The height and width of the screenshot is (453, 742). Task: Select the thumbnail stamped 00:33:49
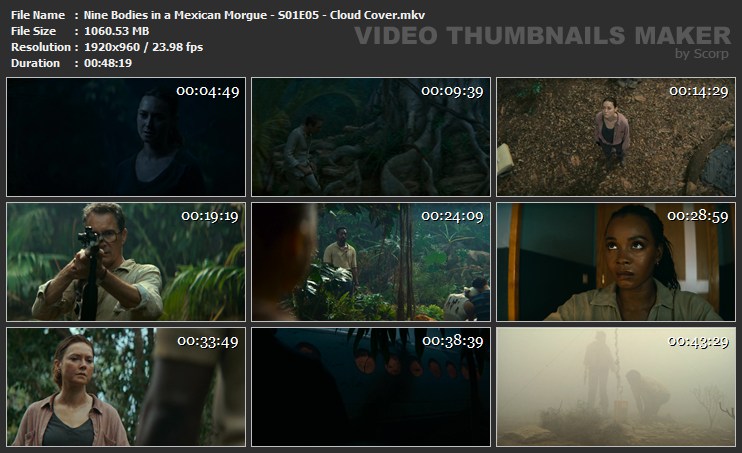tap(126, 387)
